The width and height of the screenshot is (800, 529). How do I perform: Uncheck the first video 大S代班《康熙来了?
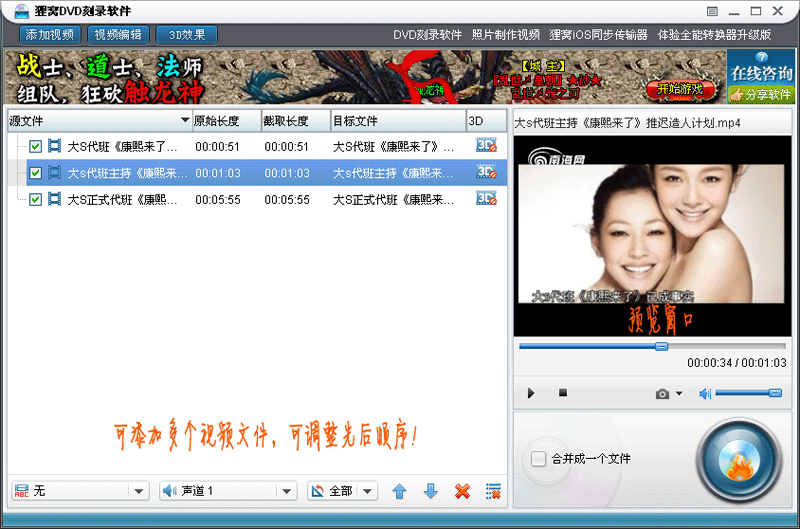pyautogui.click(x=35, y=147)
